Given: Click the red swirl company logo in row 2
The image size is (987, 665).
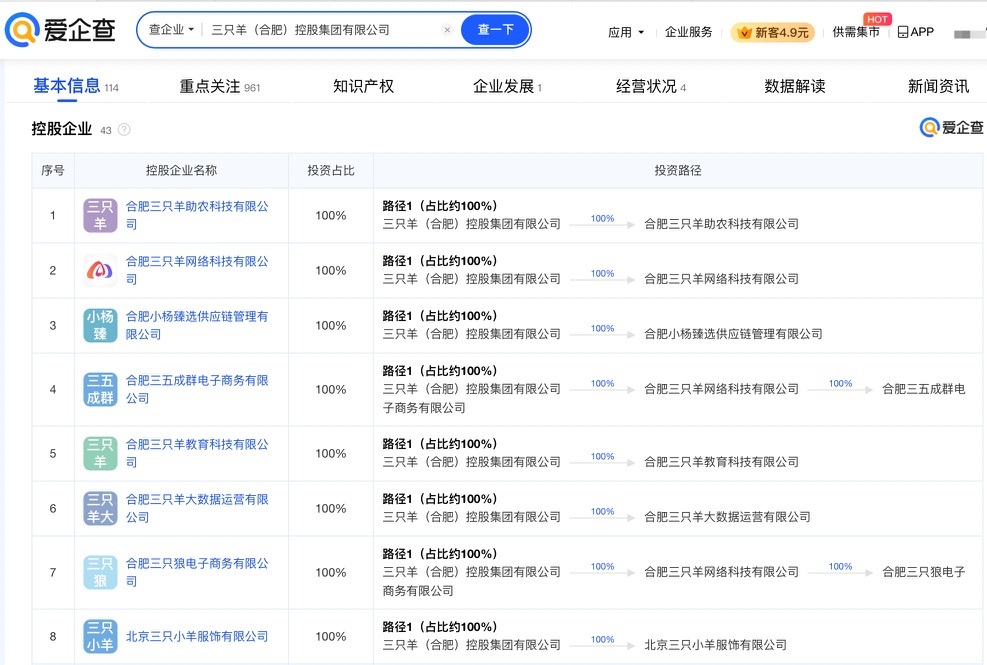Looking at the screenshot, I should [100, 270].
